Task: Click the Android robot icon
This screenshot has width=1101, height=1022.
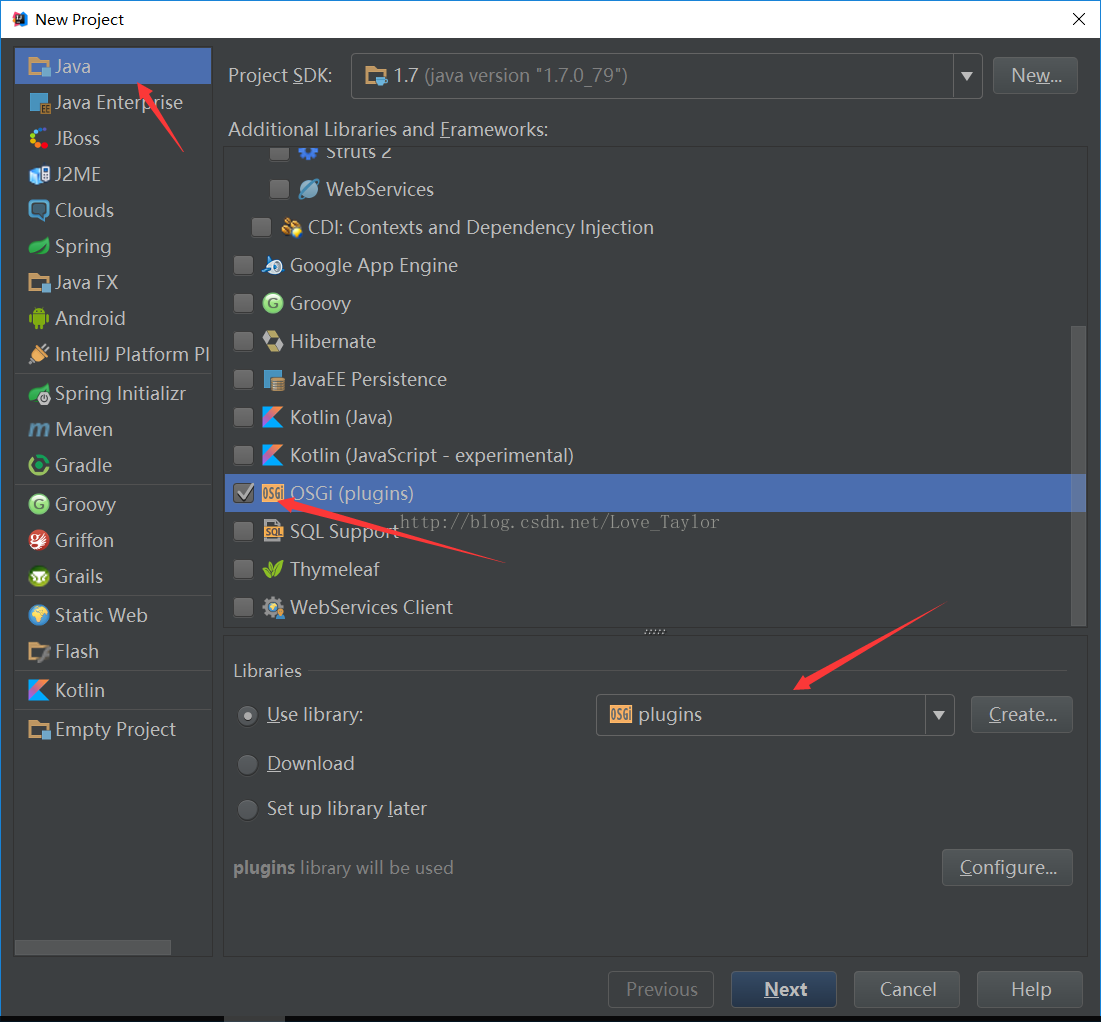Action: (x=39, y=318)
